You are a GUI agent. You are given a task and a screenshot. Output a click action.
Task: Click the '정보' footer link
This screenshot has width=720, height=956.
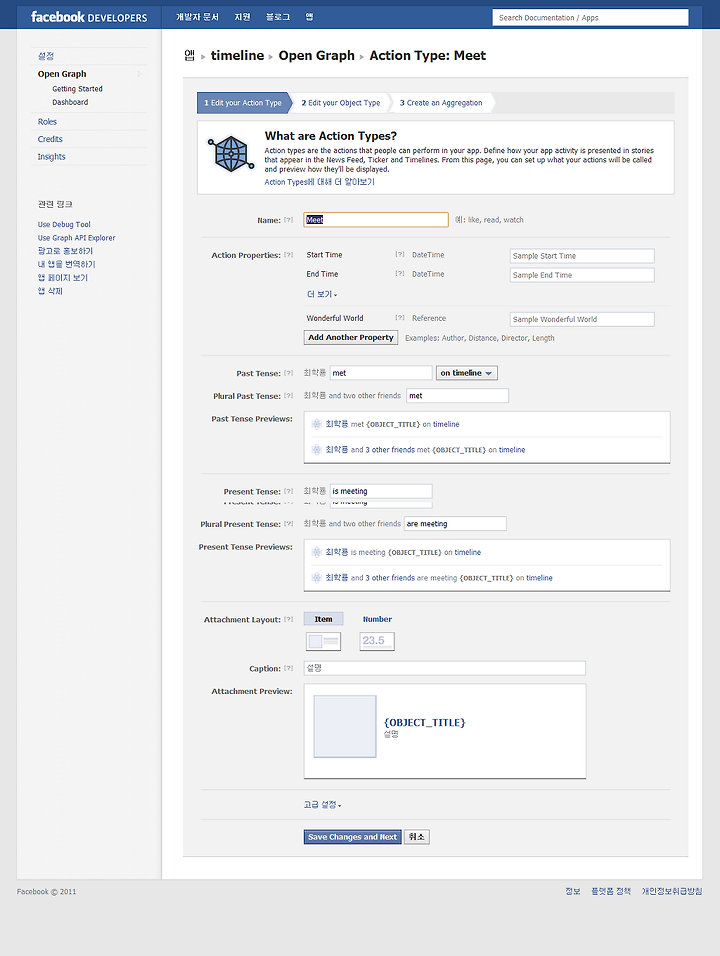pos(572,891)
